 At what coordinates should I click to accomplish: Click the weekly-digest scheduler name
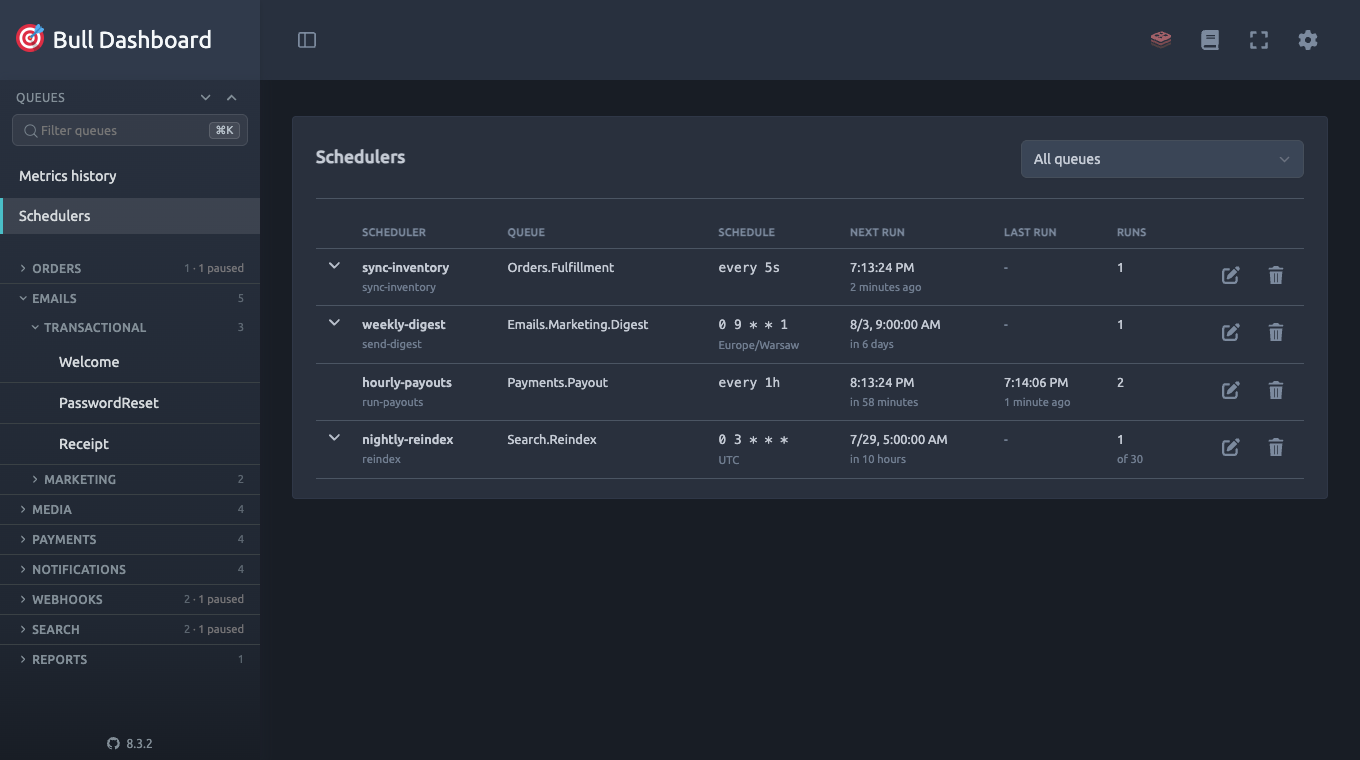tap(404, 324)
